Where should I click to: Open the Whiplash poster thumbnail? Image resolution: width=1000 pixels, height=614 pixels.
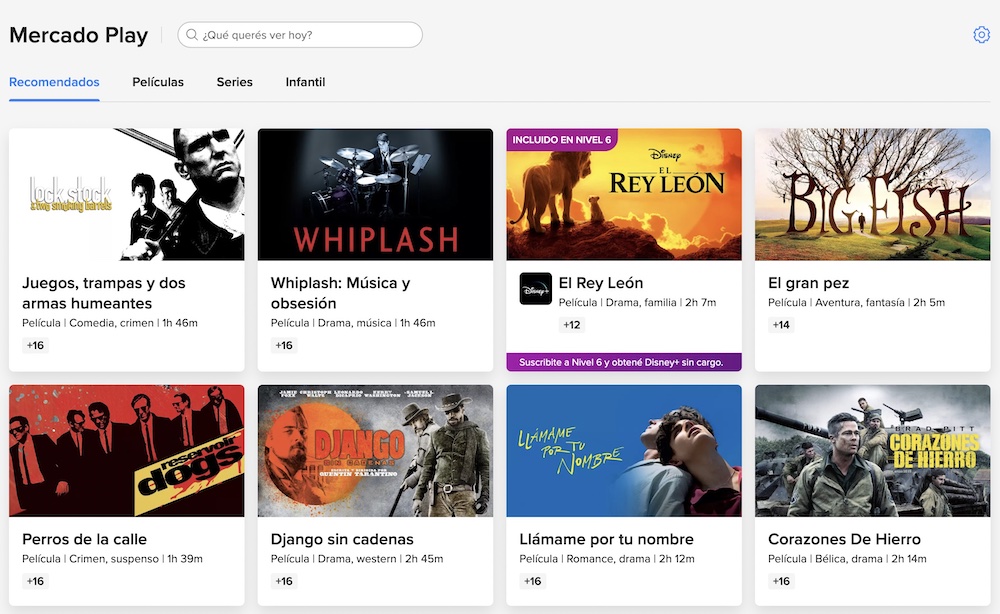376,194
